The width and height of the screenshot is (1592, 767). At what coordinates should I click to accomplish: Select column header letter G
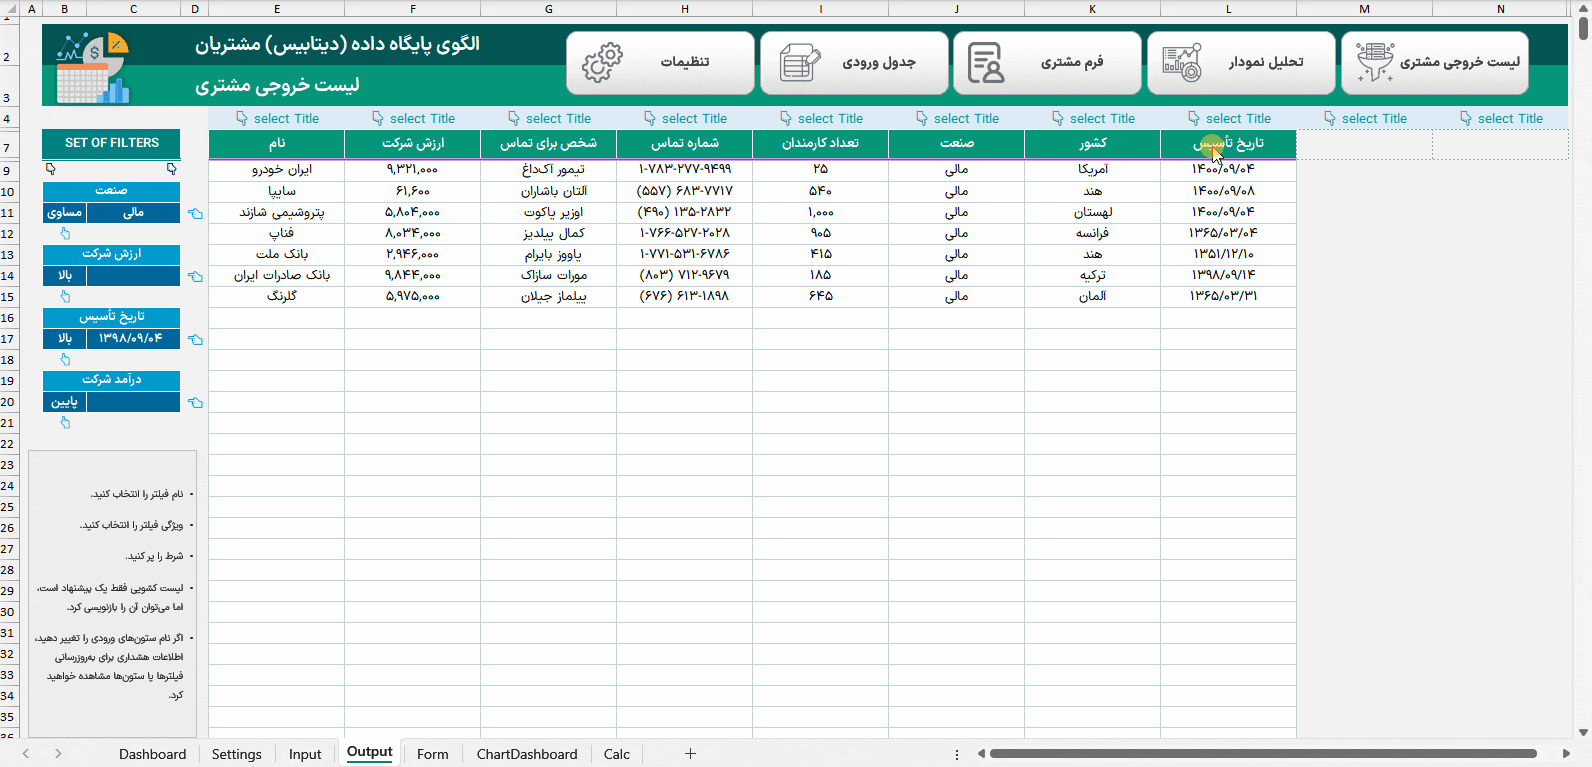549,9
